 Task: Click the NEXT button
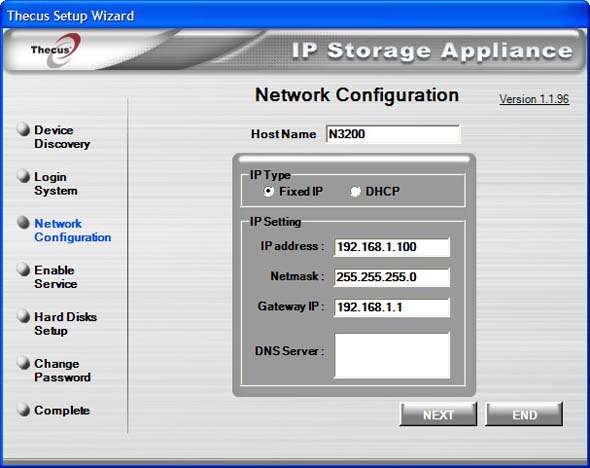438,415
